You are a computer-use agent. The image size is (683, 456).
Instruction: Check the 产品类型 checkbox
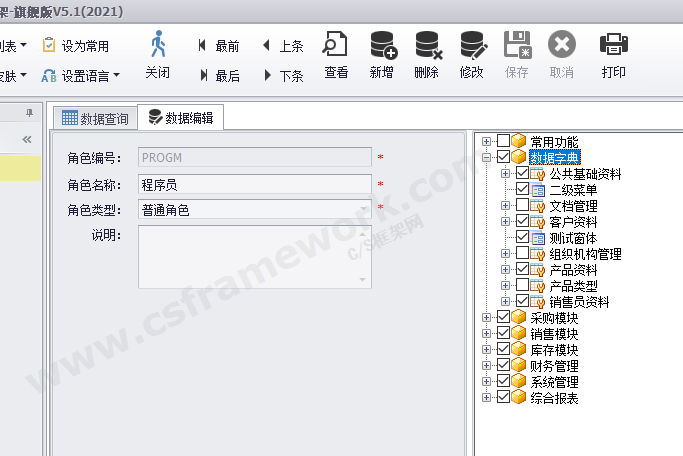(523, 286)
